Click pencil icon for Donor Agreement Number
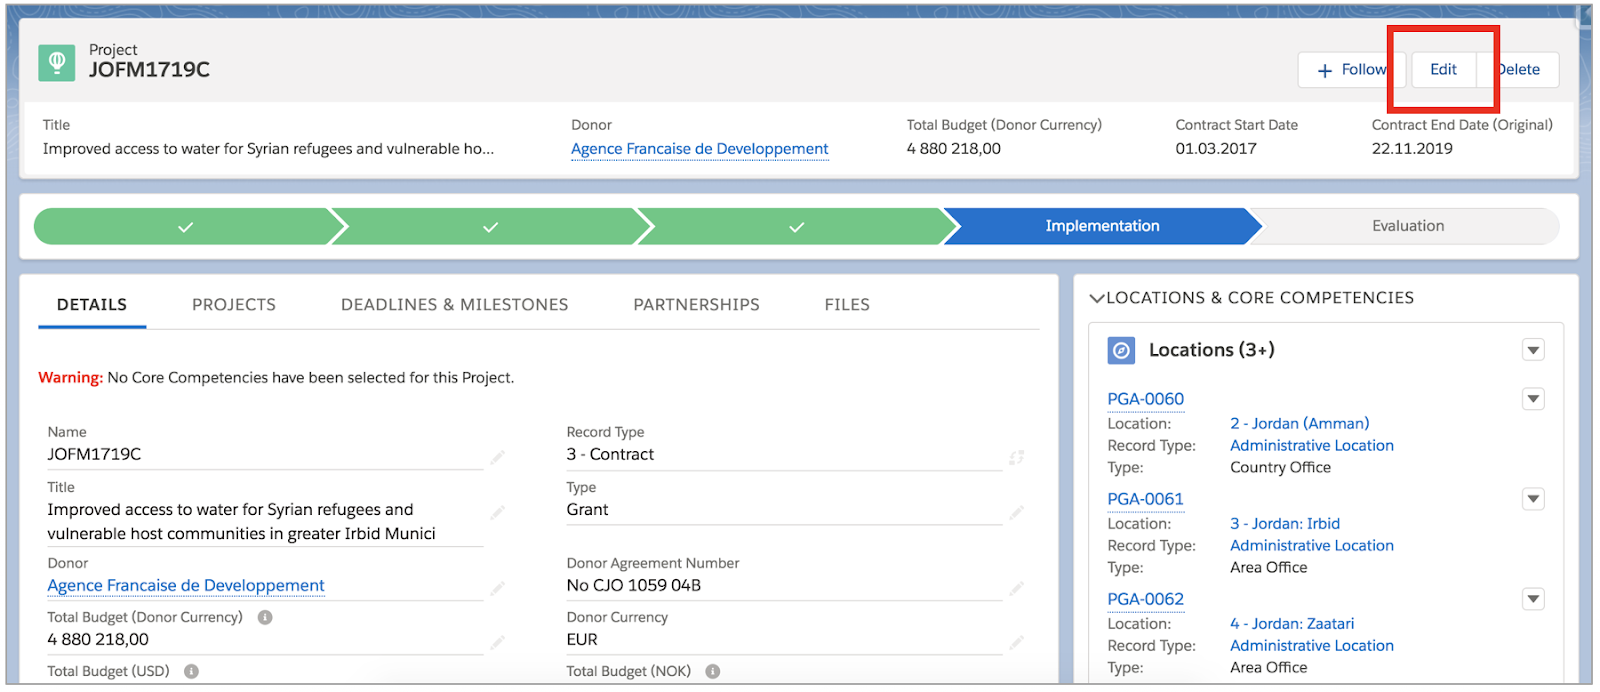Viewport: 1600px width, 692px height. (1016, 588)
